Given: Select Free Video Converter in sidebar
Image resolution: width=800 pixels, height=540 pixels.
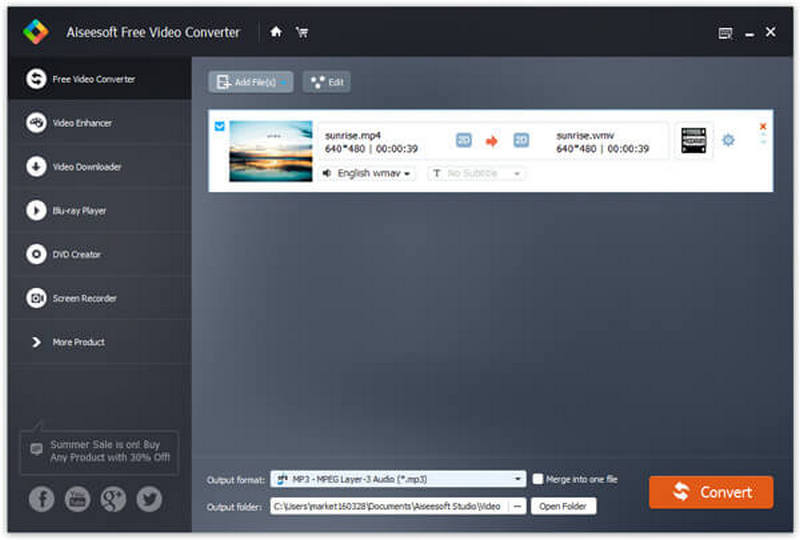Looking at the screenshot, I should (99, 79).
